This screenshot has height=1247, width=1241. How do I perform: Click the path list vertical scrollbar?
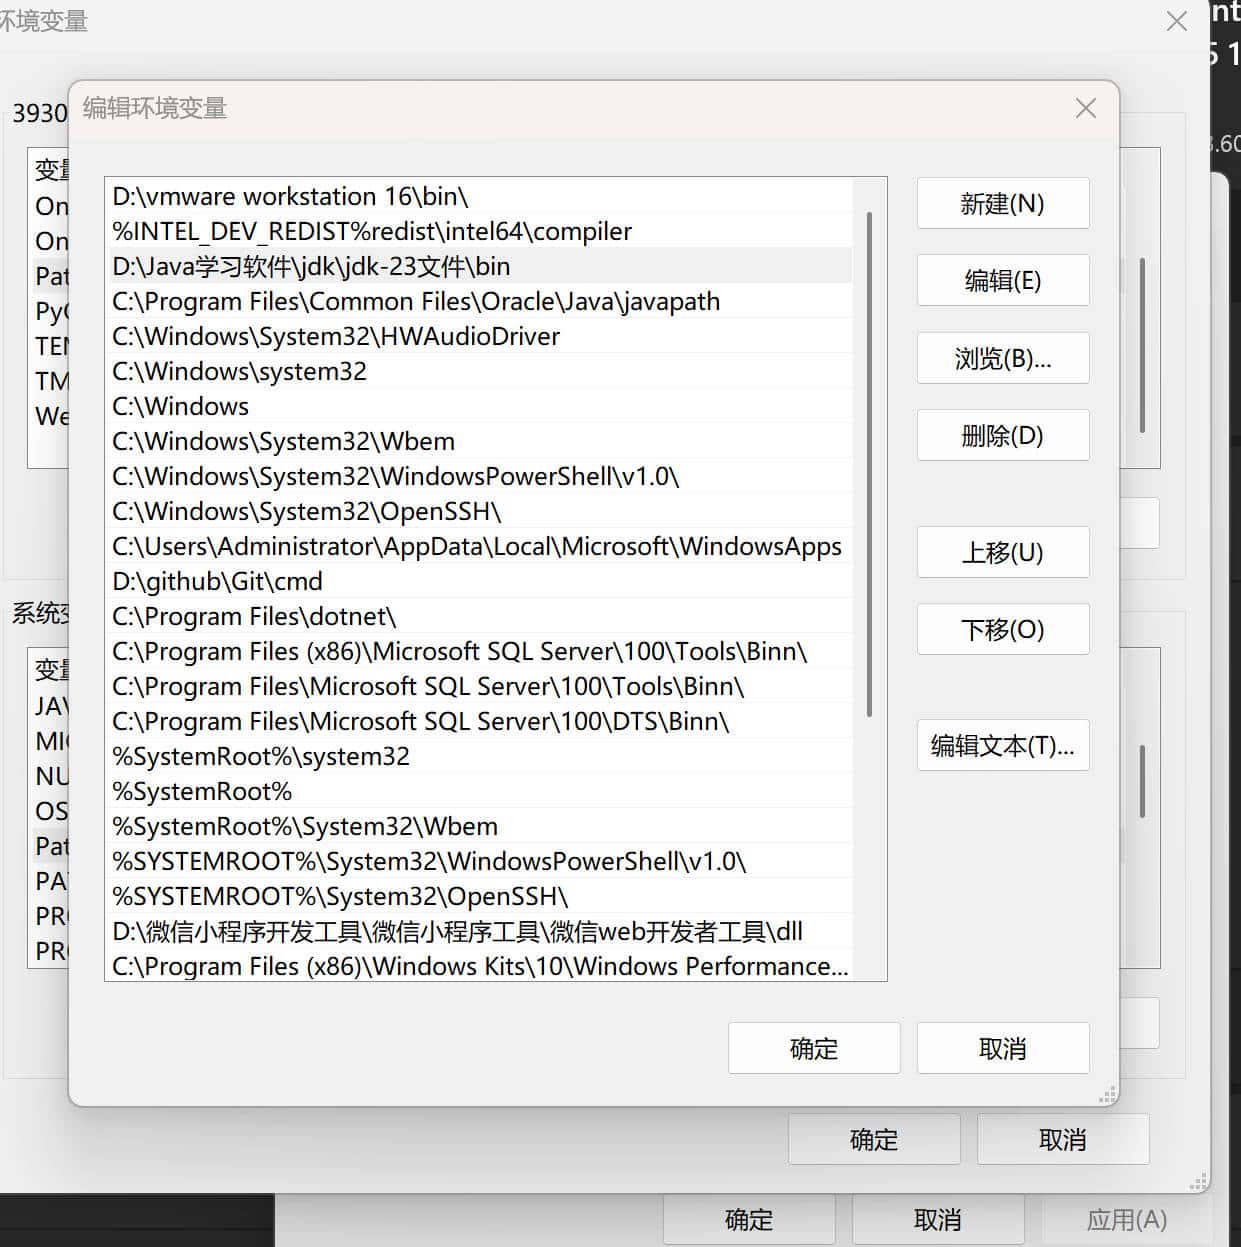(x=869, y=465)
